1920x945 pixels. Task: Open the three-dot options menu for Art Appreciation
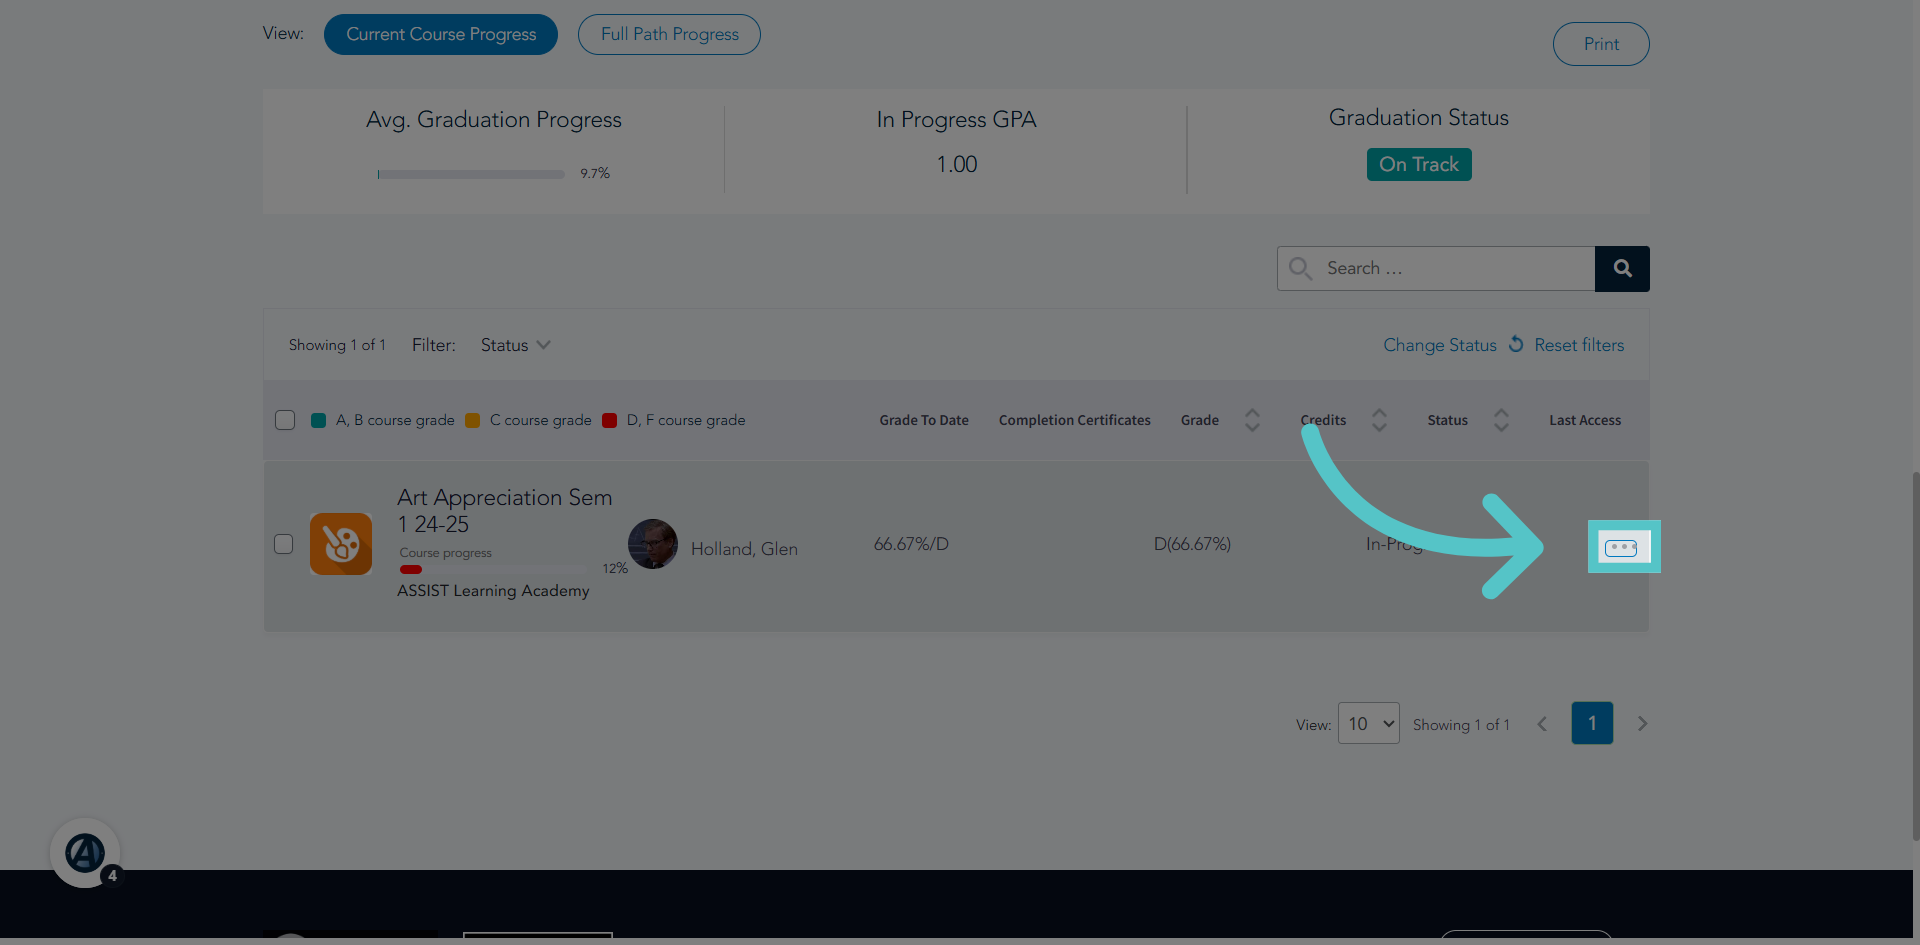(x=1621, y=547)
